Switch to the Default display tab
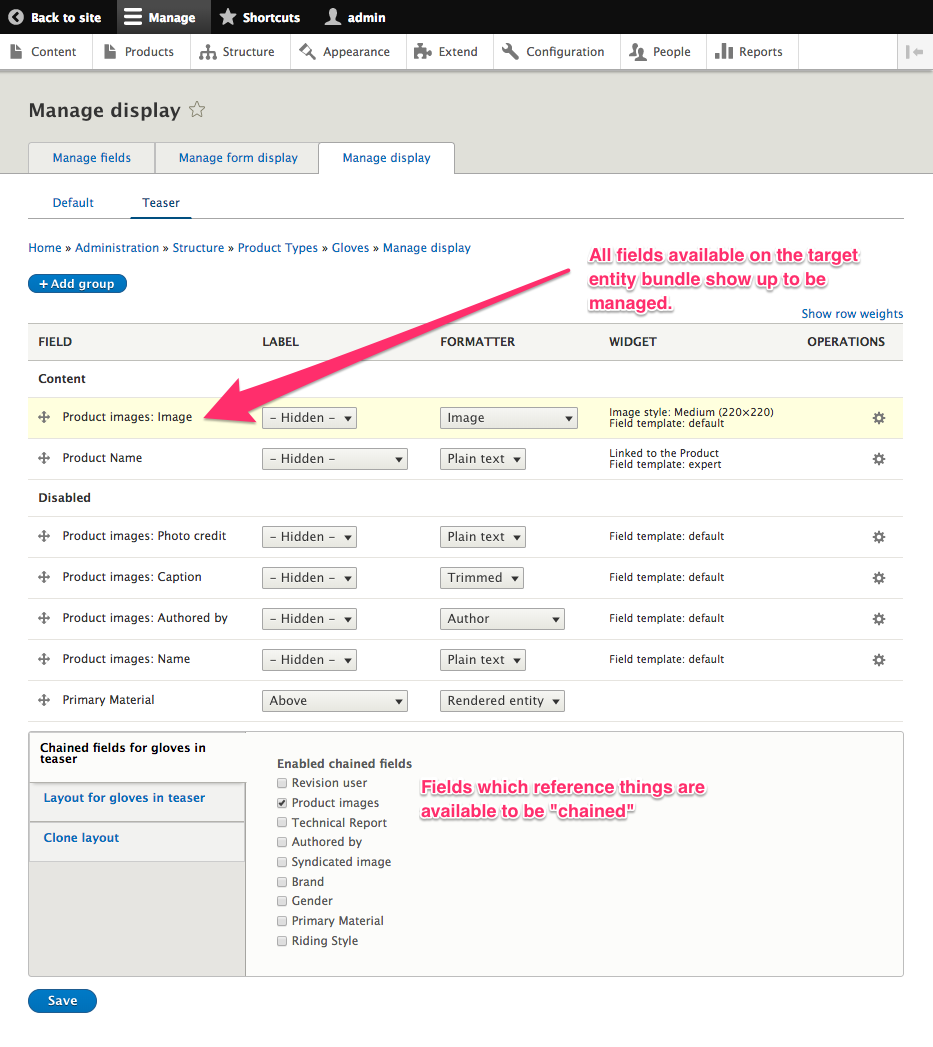Viewport: 933px width, 1047px height. click(72, 202)
